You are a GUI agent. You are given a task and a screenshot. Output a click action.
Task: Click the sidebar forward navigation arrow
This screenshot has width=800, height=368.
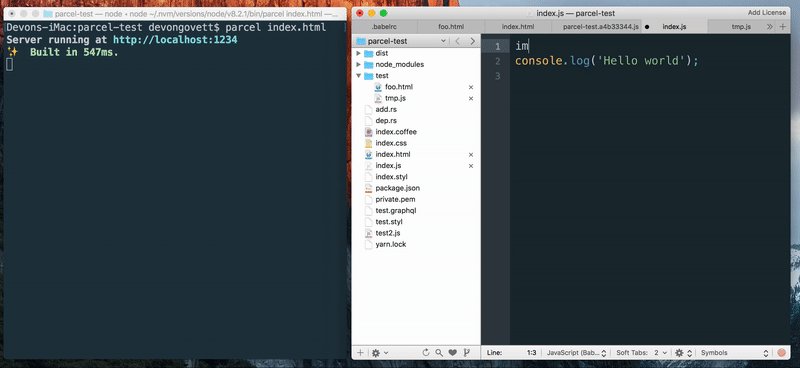pyautogui.click(x=472, y=41)
